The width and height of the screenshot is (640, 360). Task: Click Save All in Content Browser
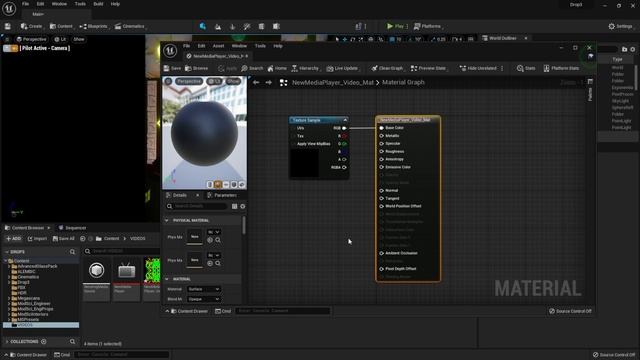click(64, 239)
